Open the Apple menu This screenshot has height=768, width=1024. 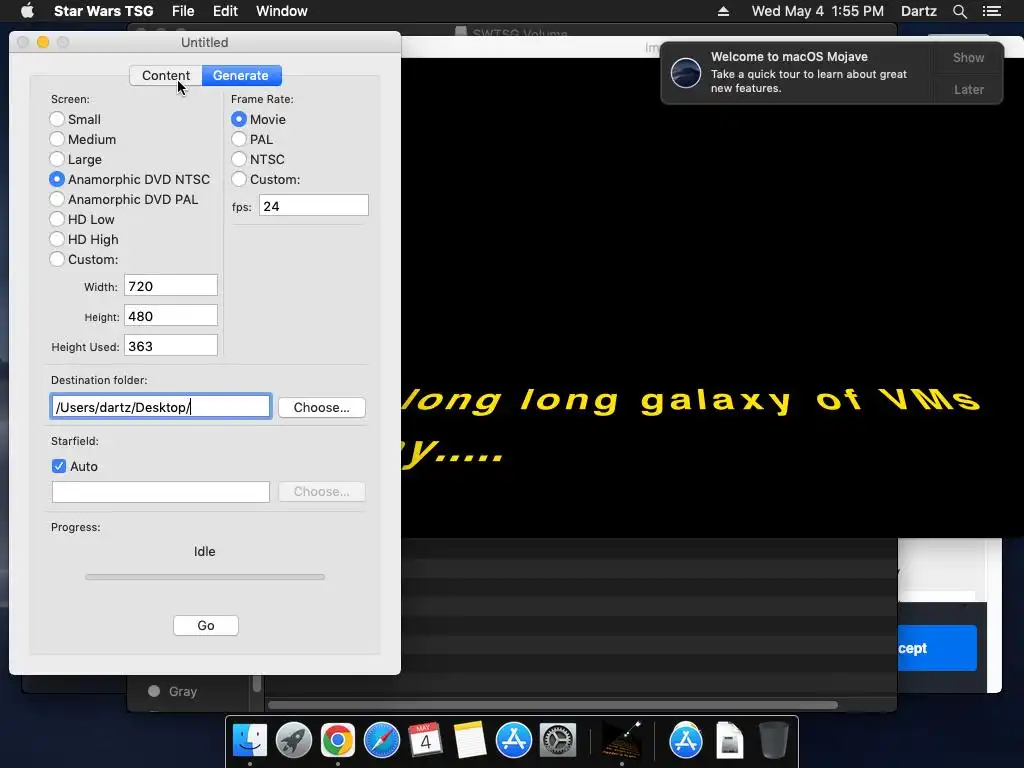coord(27,11)
